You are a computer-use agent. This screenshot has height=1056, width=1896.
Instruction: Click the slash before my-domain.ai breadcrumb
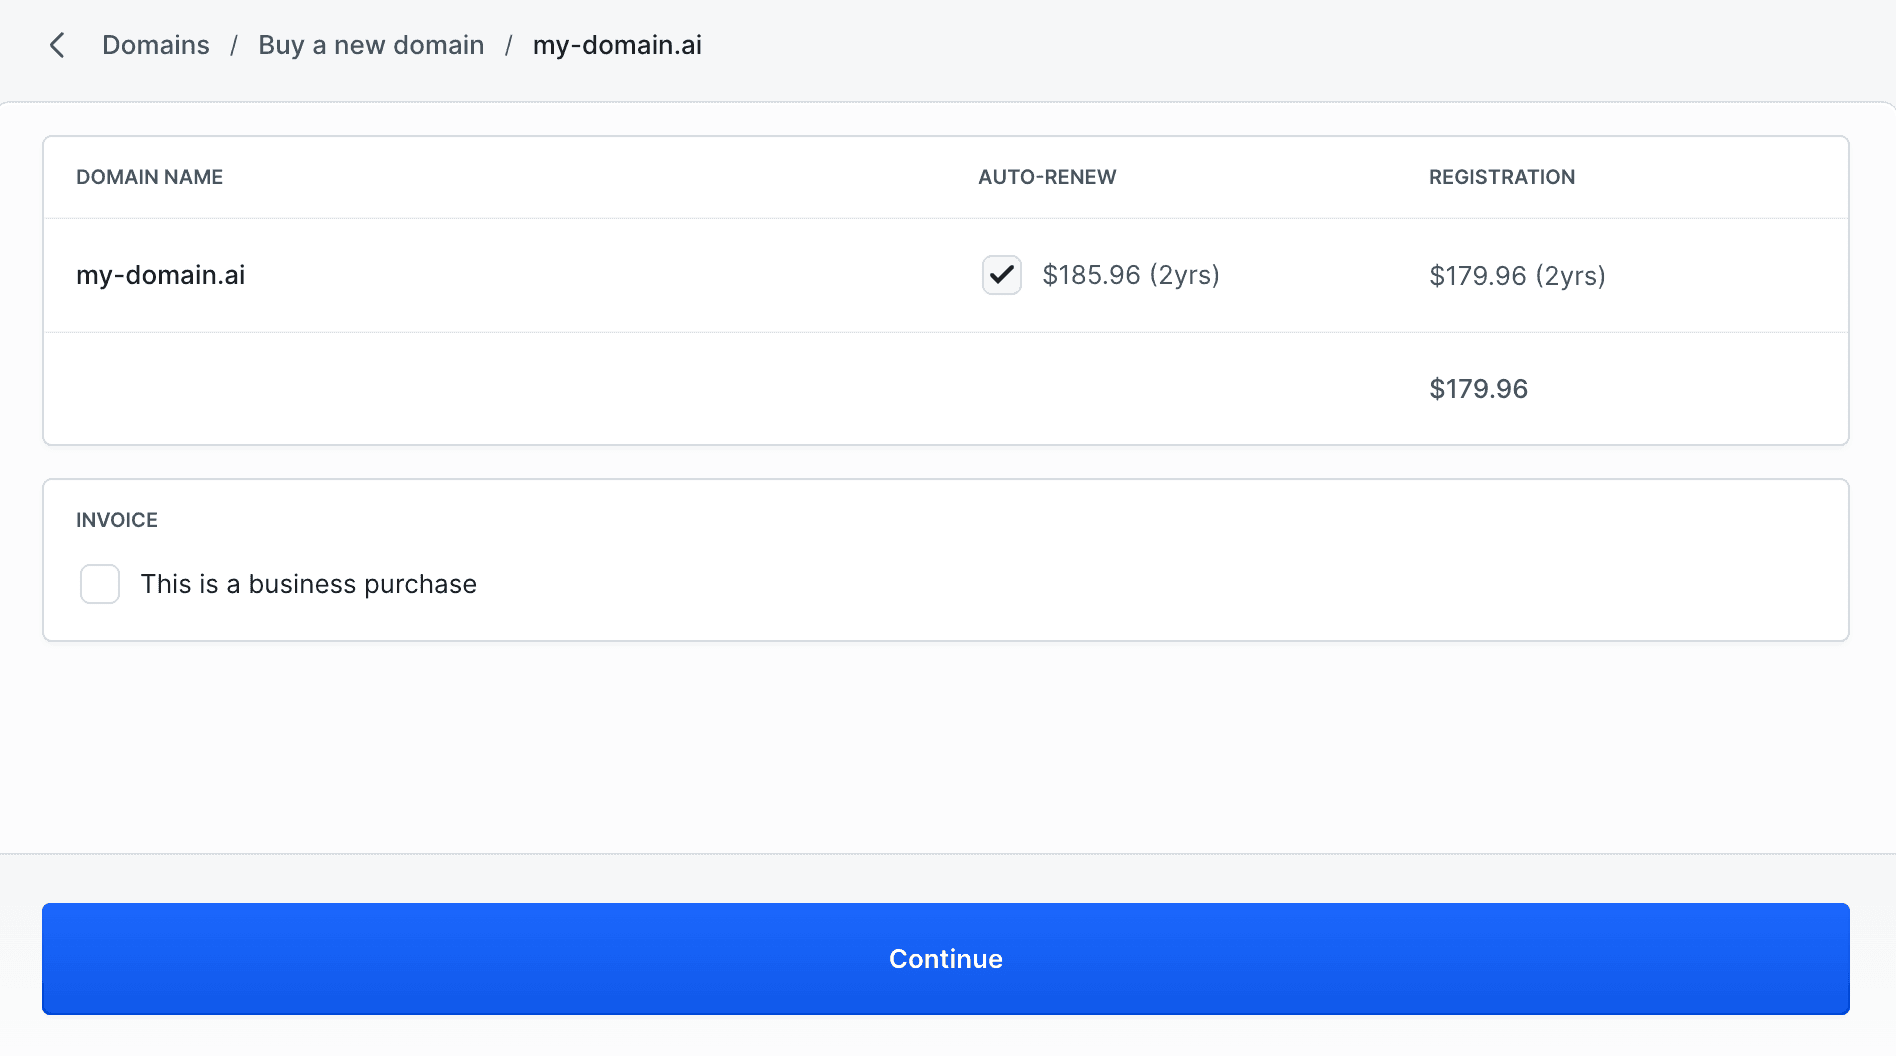[508, 45]
